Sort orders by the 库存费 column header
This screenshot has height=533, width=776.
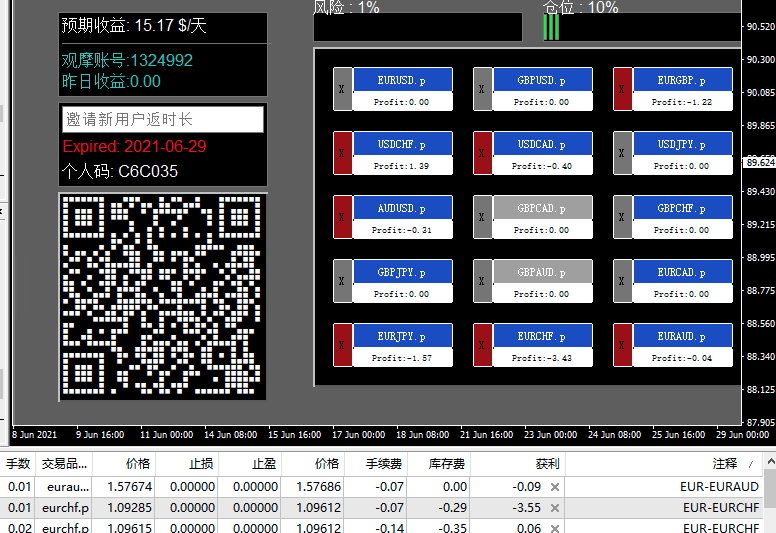point(438,464)
